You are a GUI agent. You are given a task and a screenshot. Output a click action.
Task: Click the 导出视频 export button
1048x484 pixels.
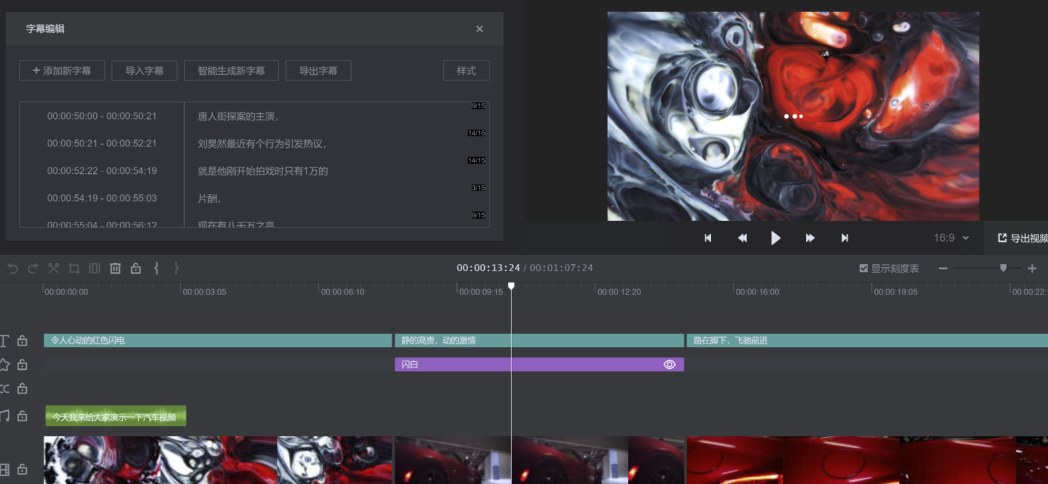(x=1022, y=238)
